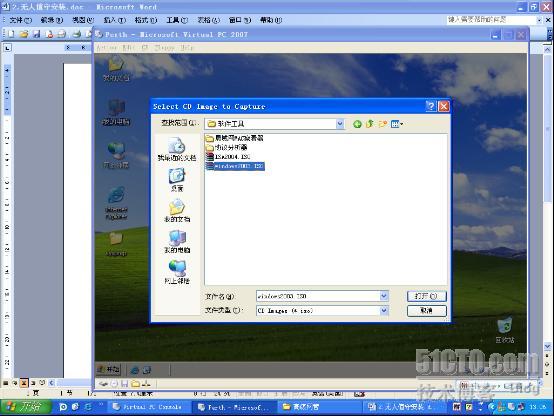The height and width of the screenshot is (416, 554).
Task: Open Word Insert menu
Action: click(x=115, y=20)
